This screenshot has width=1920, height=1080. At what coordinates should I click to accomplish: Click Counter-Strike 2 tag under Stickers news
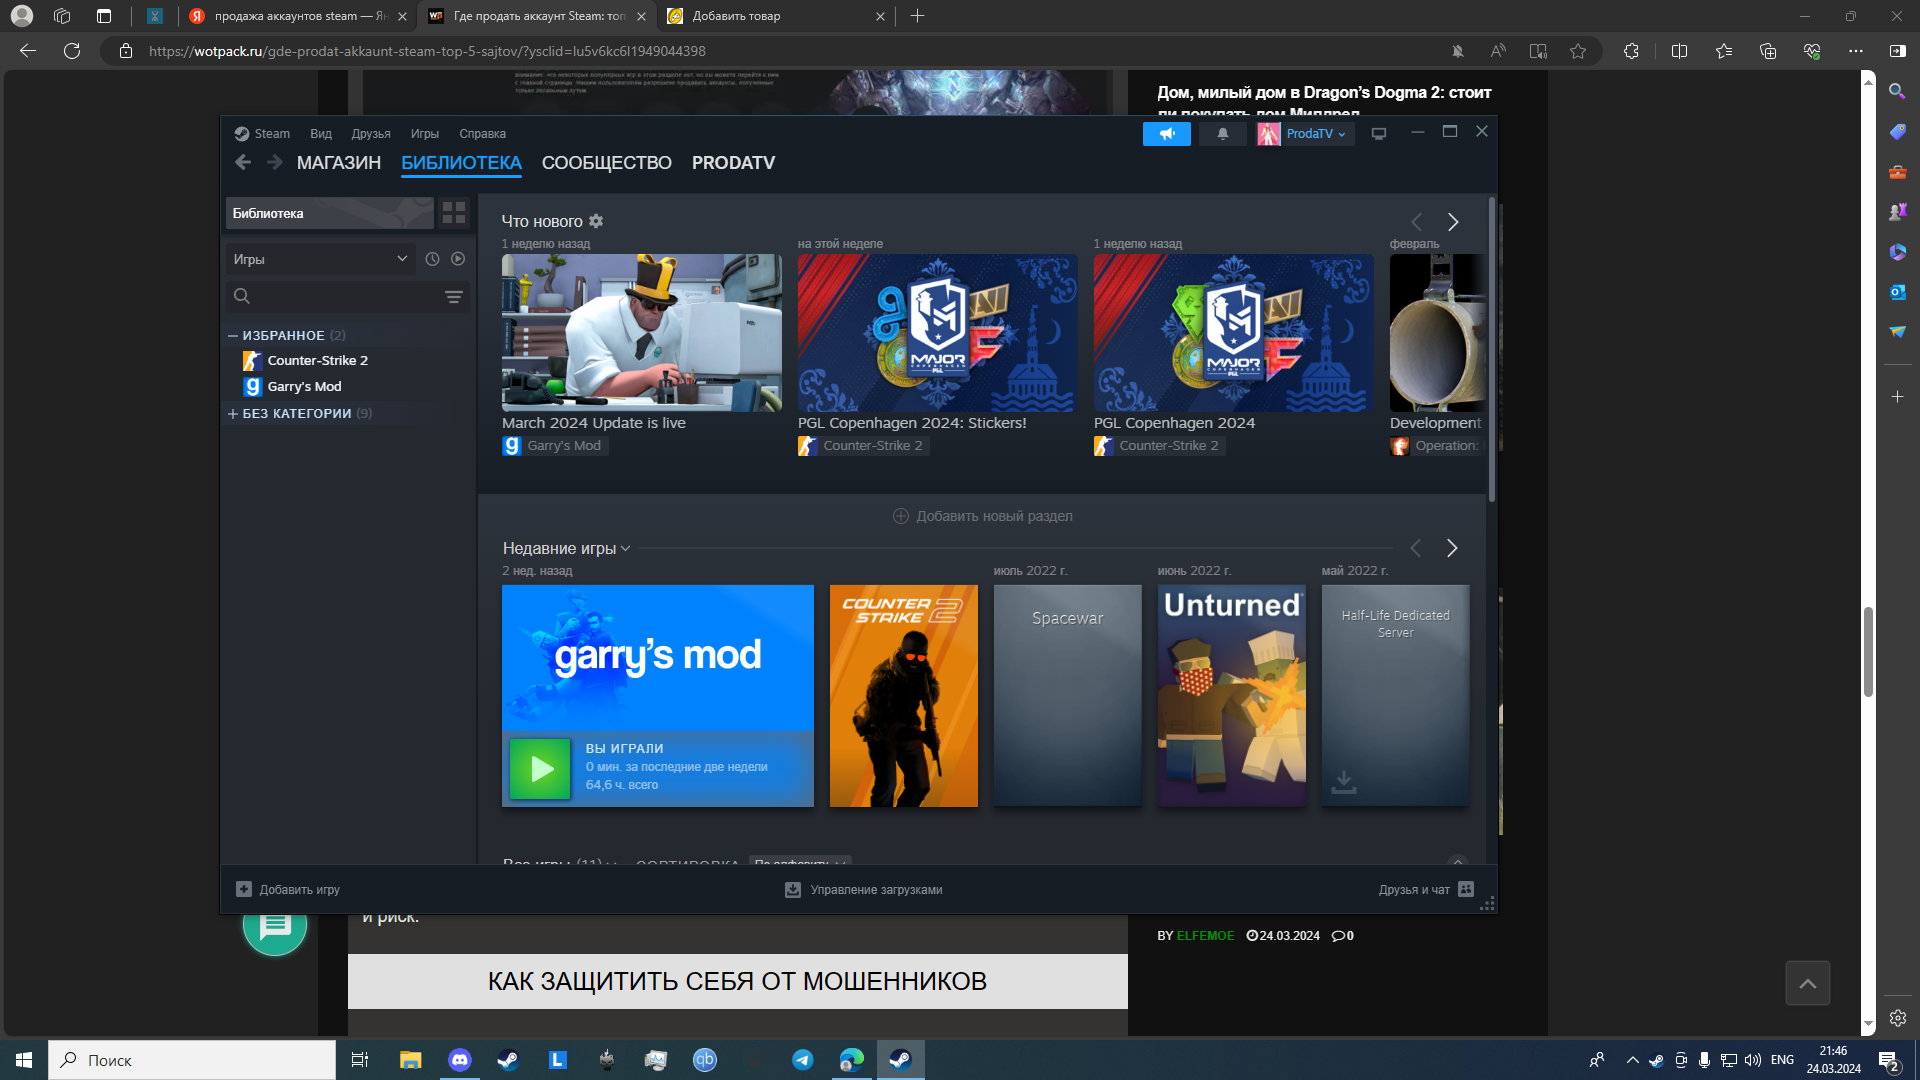pyautogui.click(x=863, y=446)
